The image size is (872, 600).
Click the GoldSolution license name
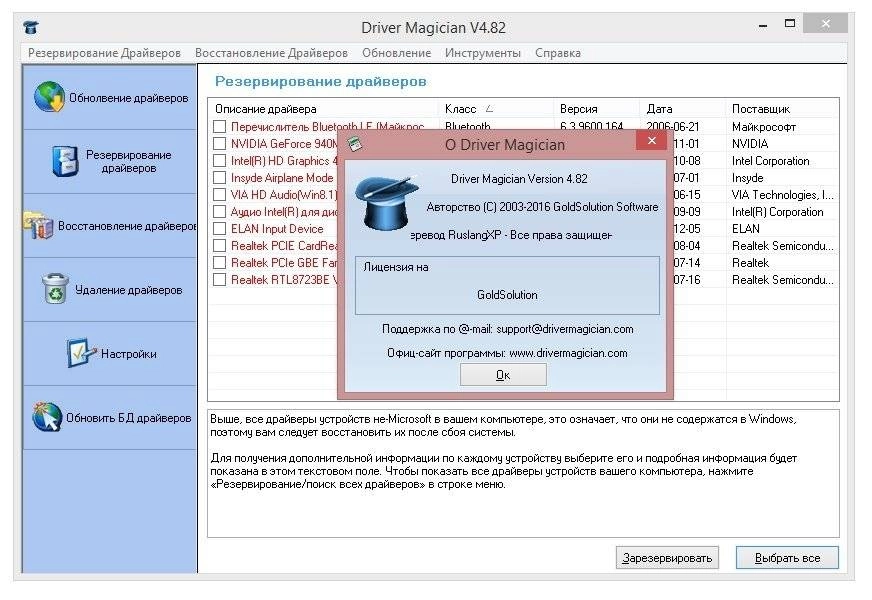click(507, 295)
